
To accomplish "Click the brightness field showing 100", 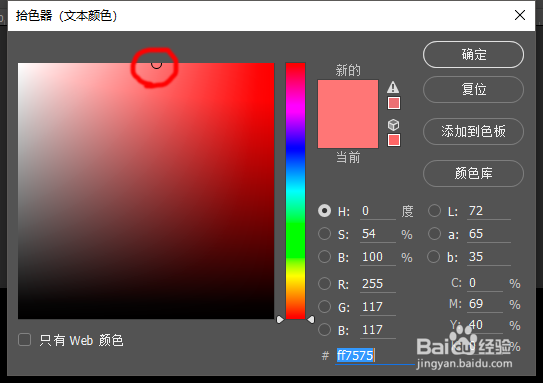I will pos(378,257).
